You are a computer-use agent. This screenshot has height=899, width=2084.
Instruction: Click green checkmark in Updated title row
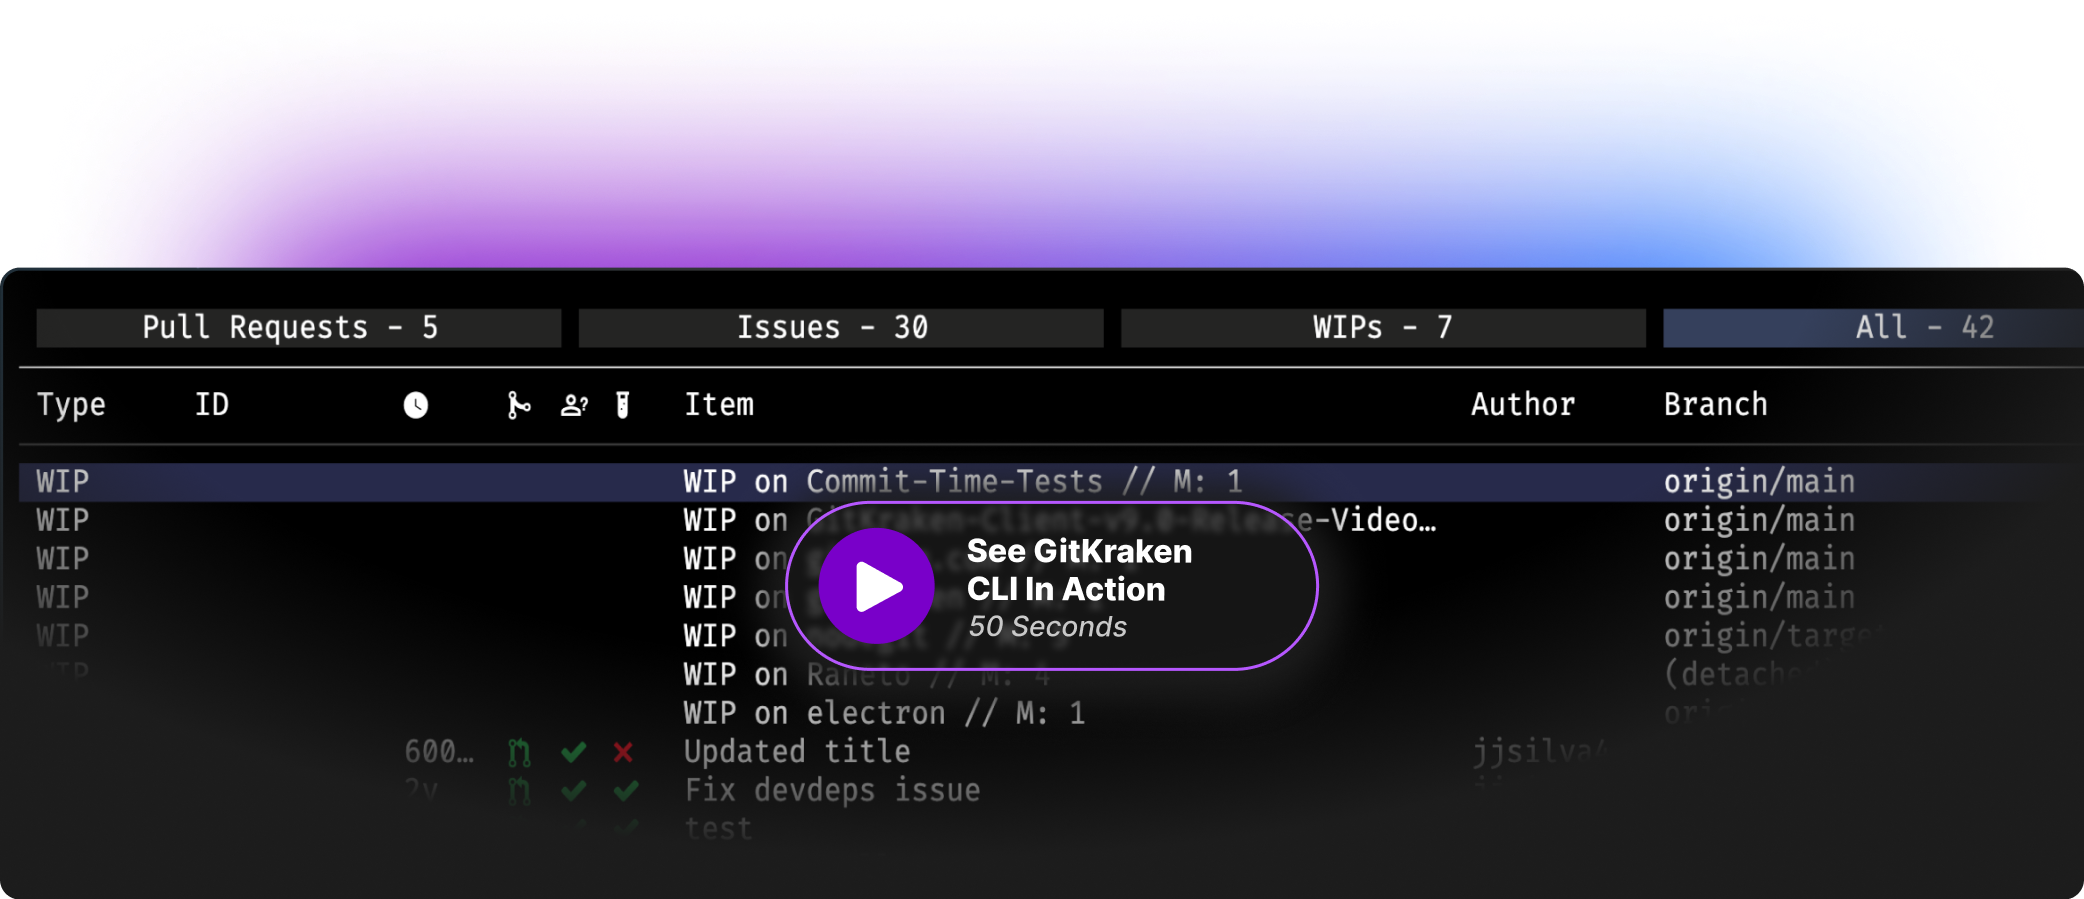(x=574, y=752)
